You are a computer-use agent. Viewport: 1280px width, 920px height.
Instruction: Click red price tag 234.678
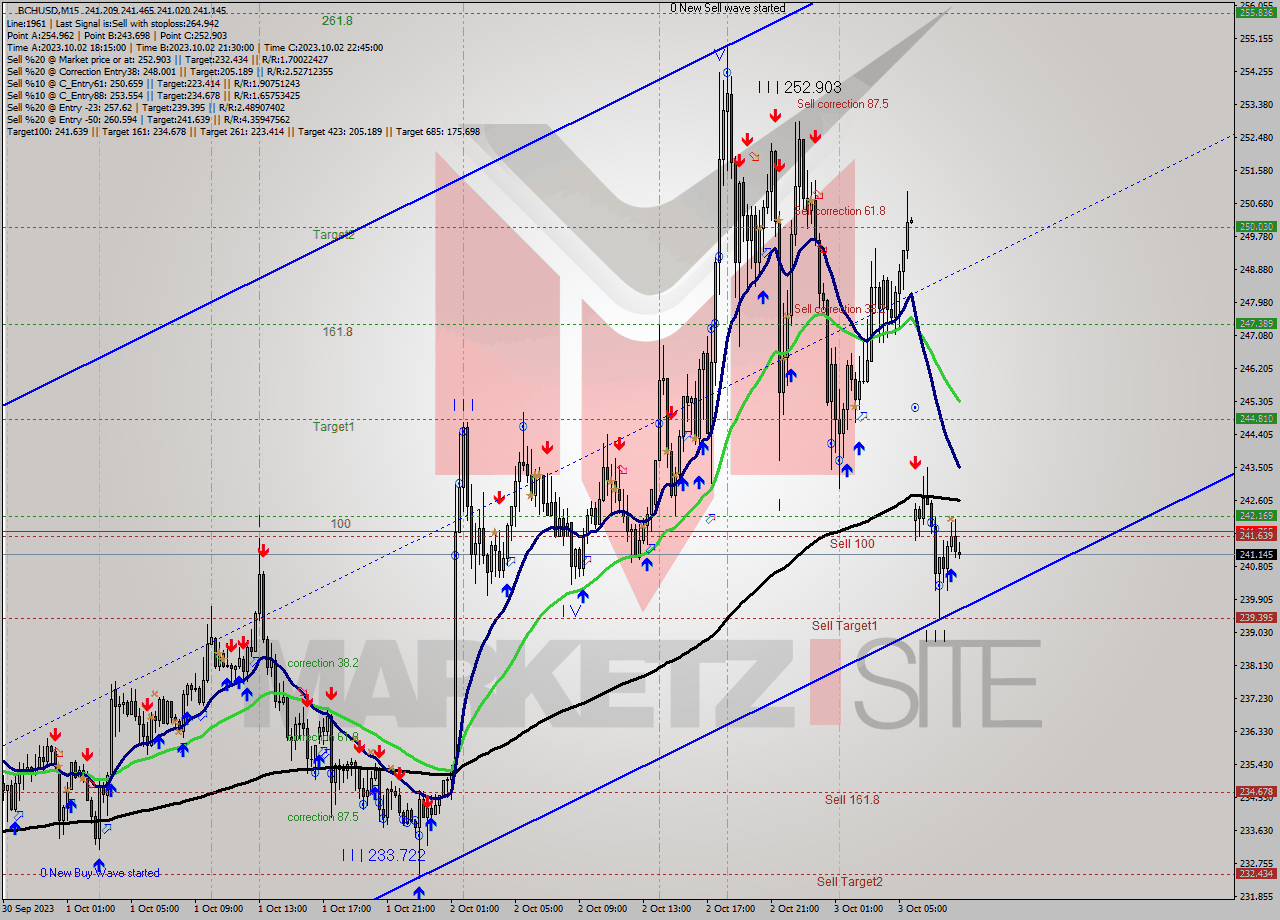[1256, 791]
